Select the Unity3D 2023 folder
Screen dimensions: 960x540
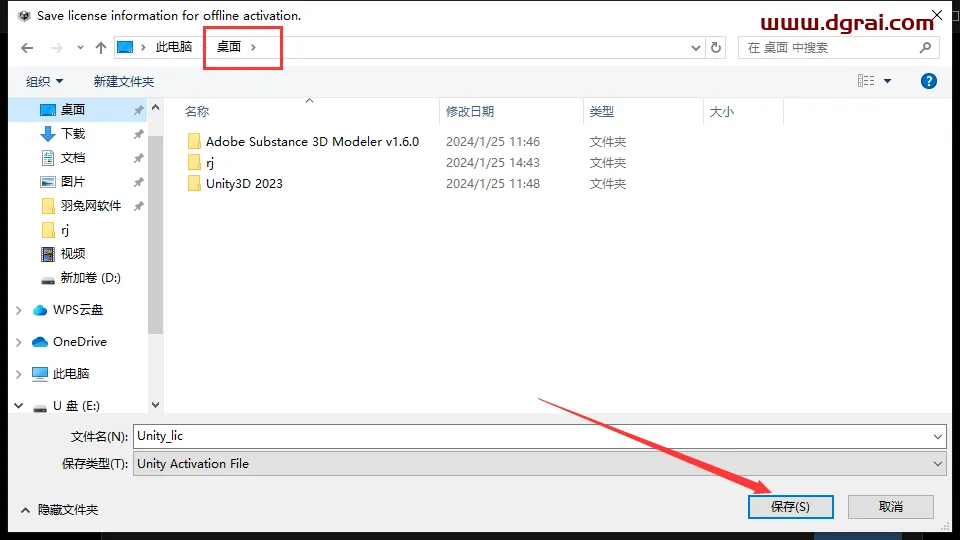pos(244,184)
